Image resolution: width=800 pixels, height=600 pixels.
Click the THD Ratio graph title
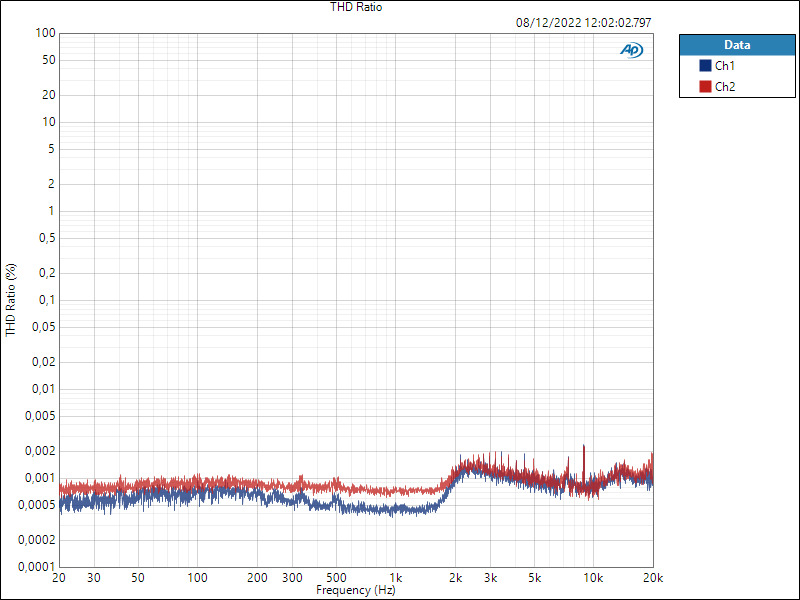click(356, 7)
